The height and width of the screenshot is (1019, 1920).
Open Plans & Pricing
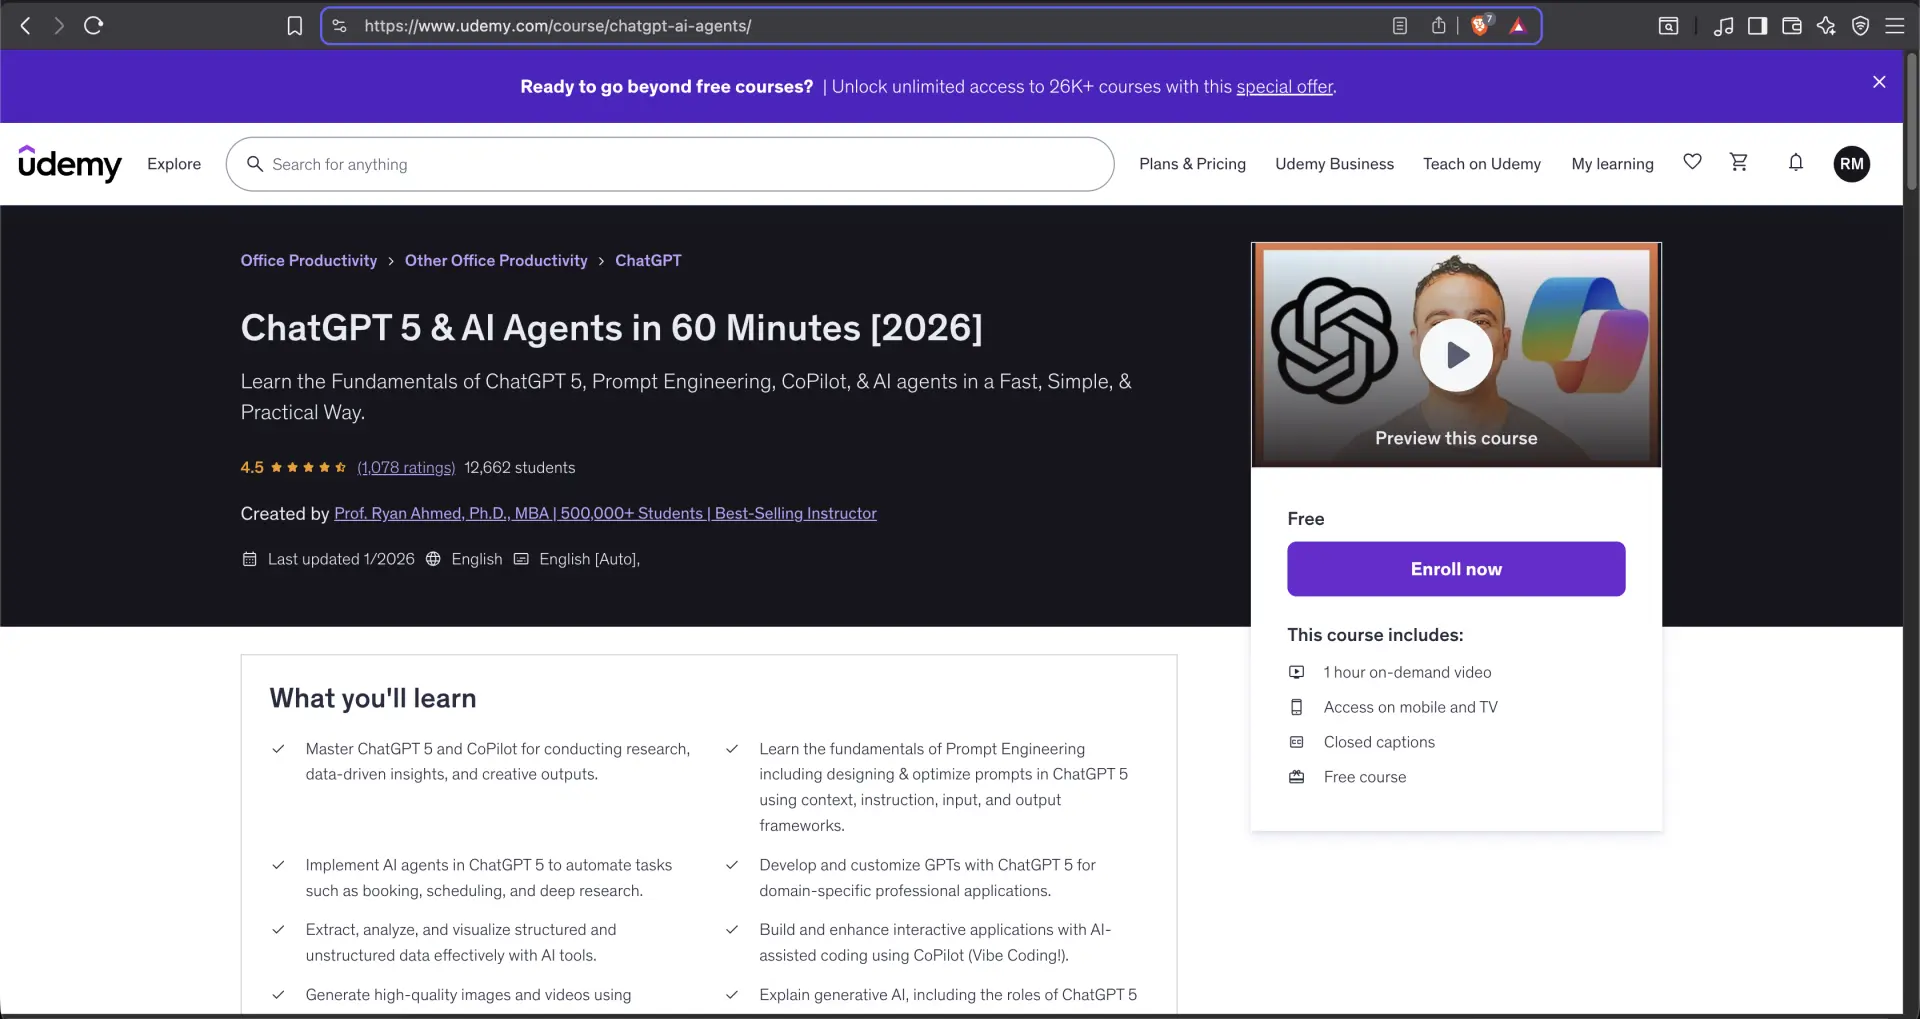pos(1192,164)
